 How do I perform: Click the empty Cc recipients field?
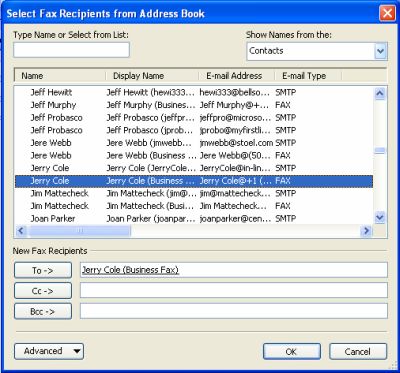[234, 290]
